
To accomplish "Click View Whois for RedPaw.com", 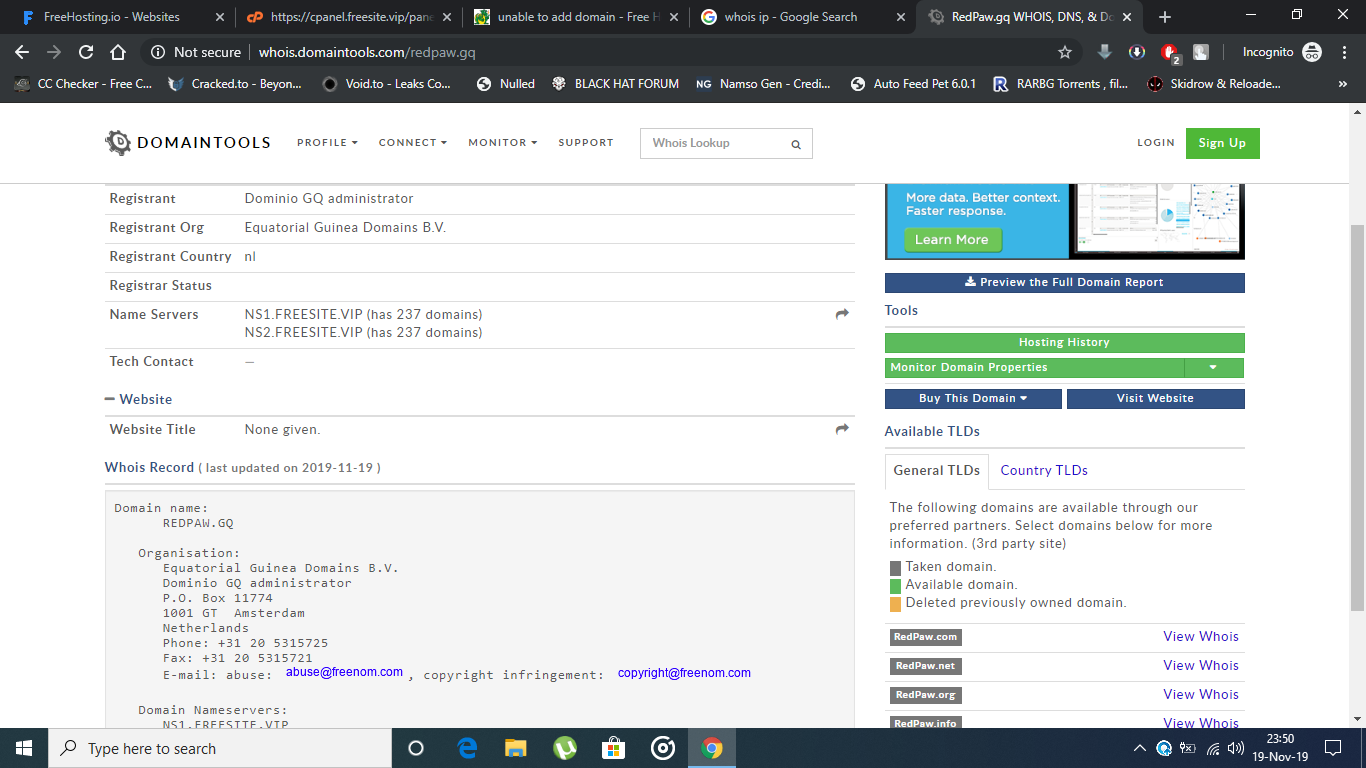I will (x=1201, y=636).
